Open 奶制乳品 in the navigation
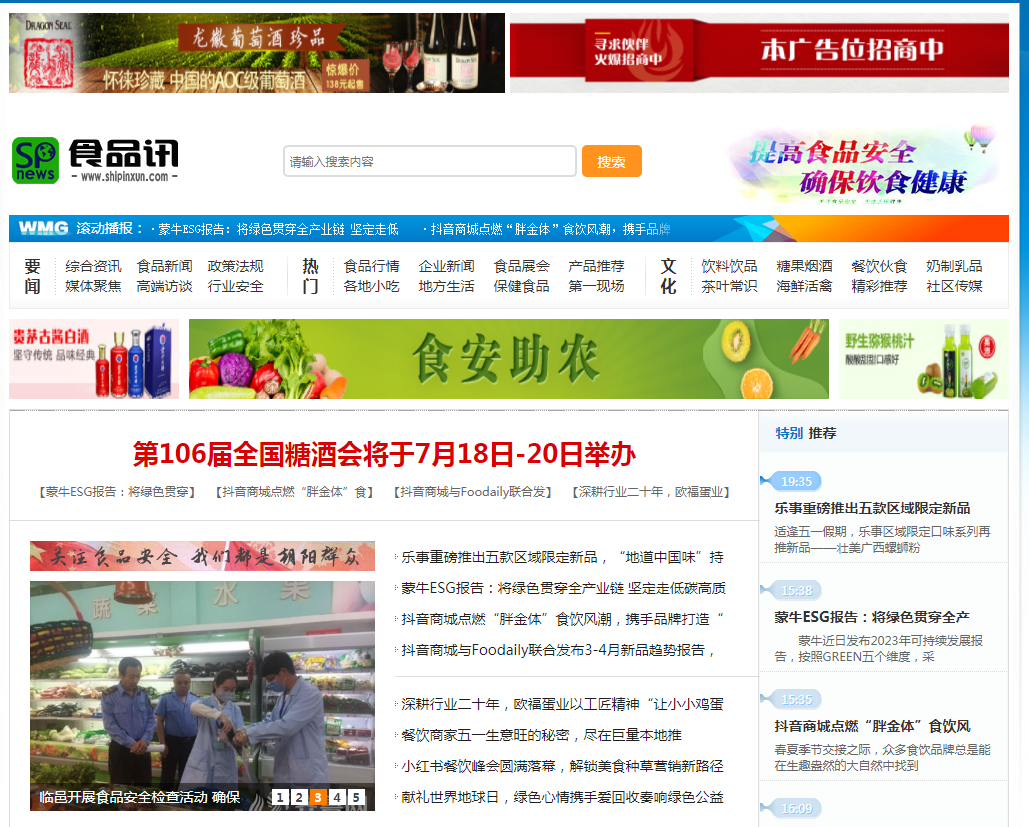1029x827 pixels. tap(954, 266)
